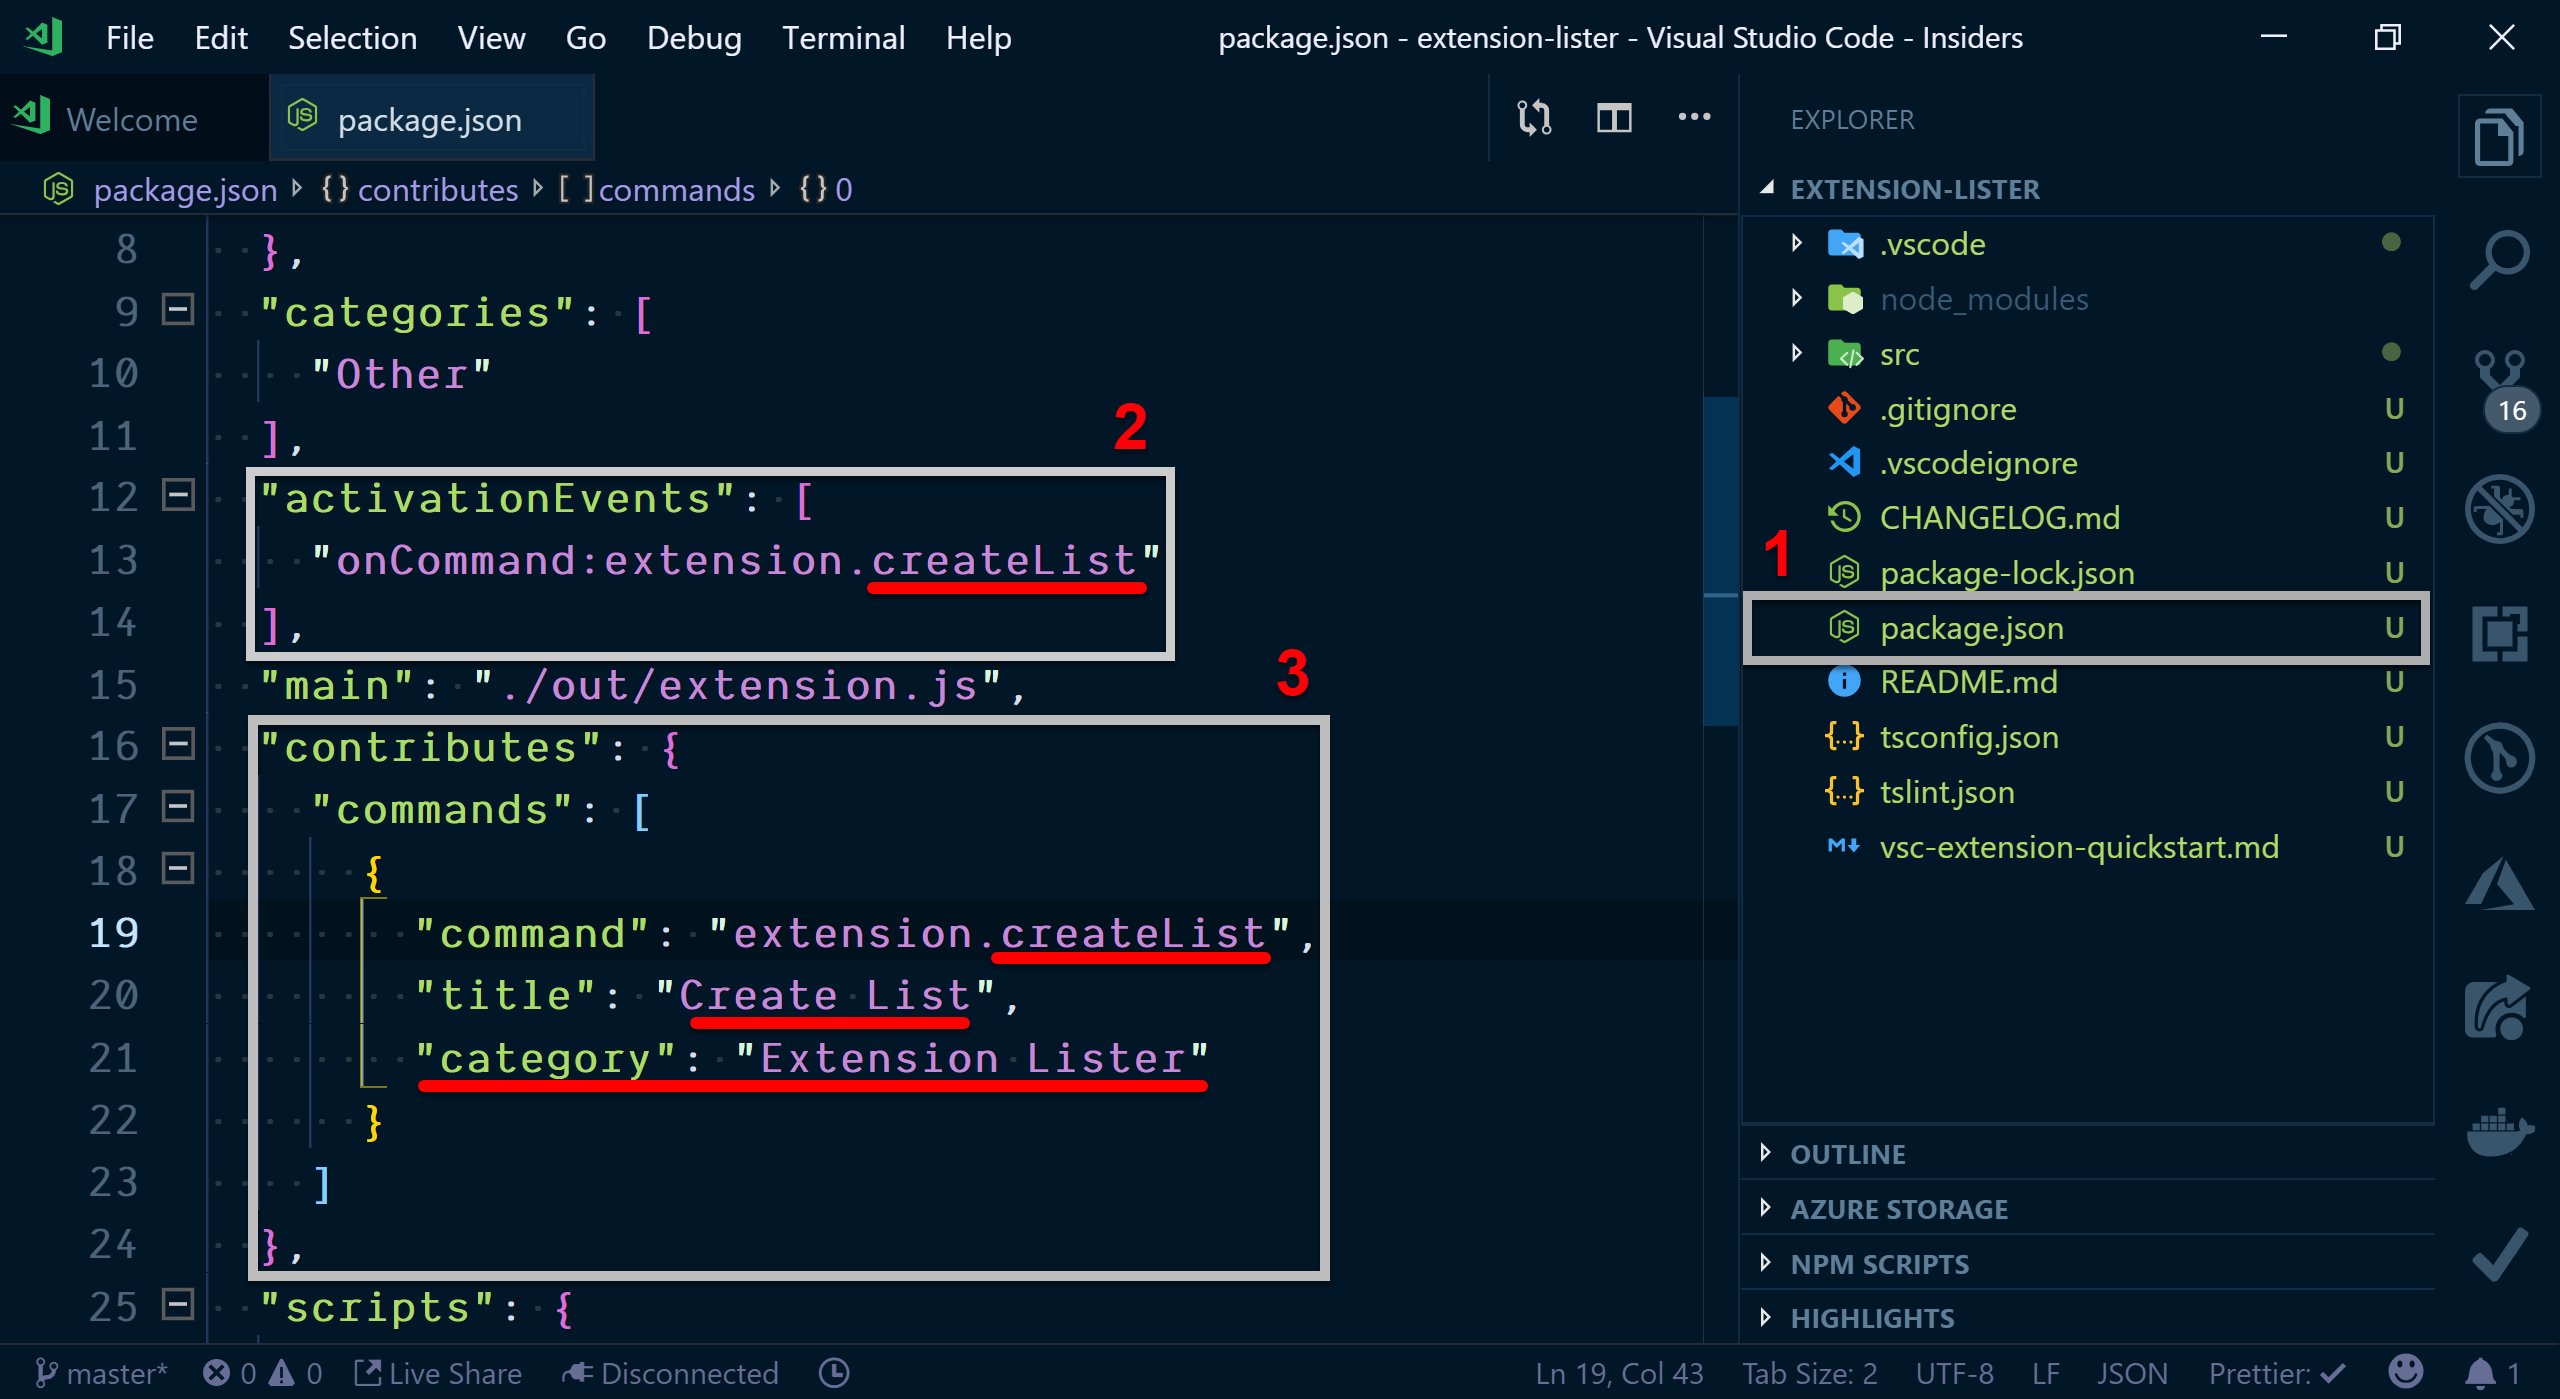2560x1399 pixels.
Task: Open tsconfig.json file
Action: click(2088, 737)
